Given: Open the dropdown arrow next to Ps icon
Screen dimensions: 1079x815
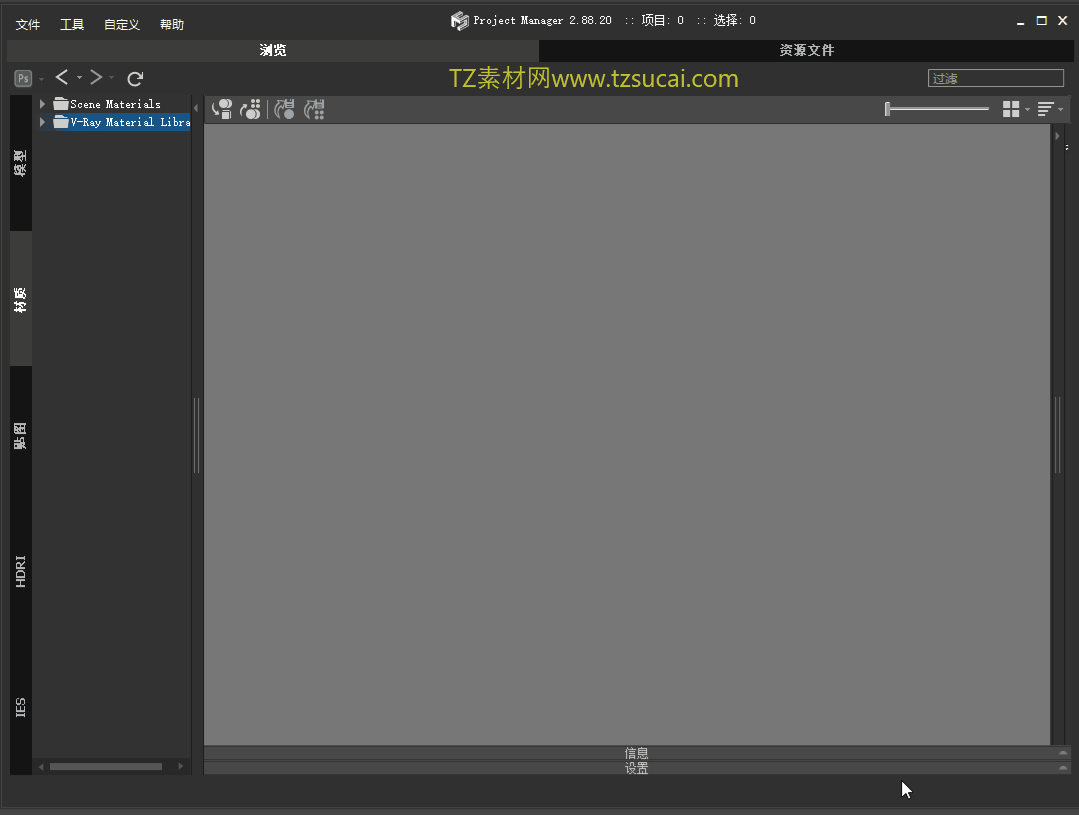Looking at the screenshot, I should point(41,79).
